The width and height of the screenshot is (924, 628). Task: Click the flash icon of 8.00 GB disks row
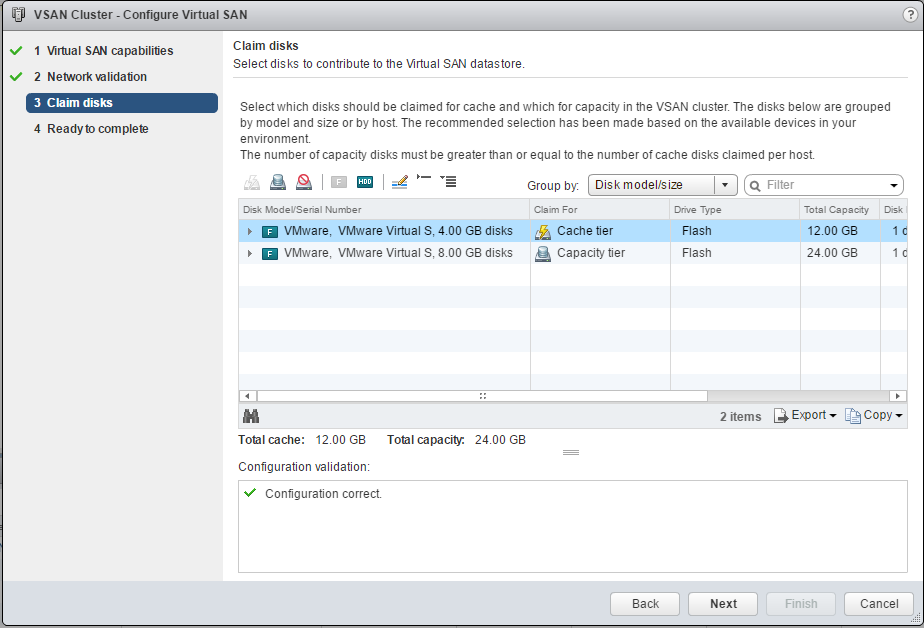270,254
